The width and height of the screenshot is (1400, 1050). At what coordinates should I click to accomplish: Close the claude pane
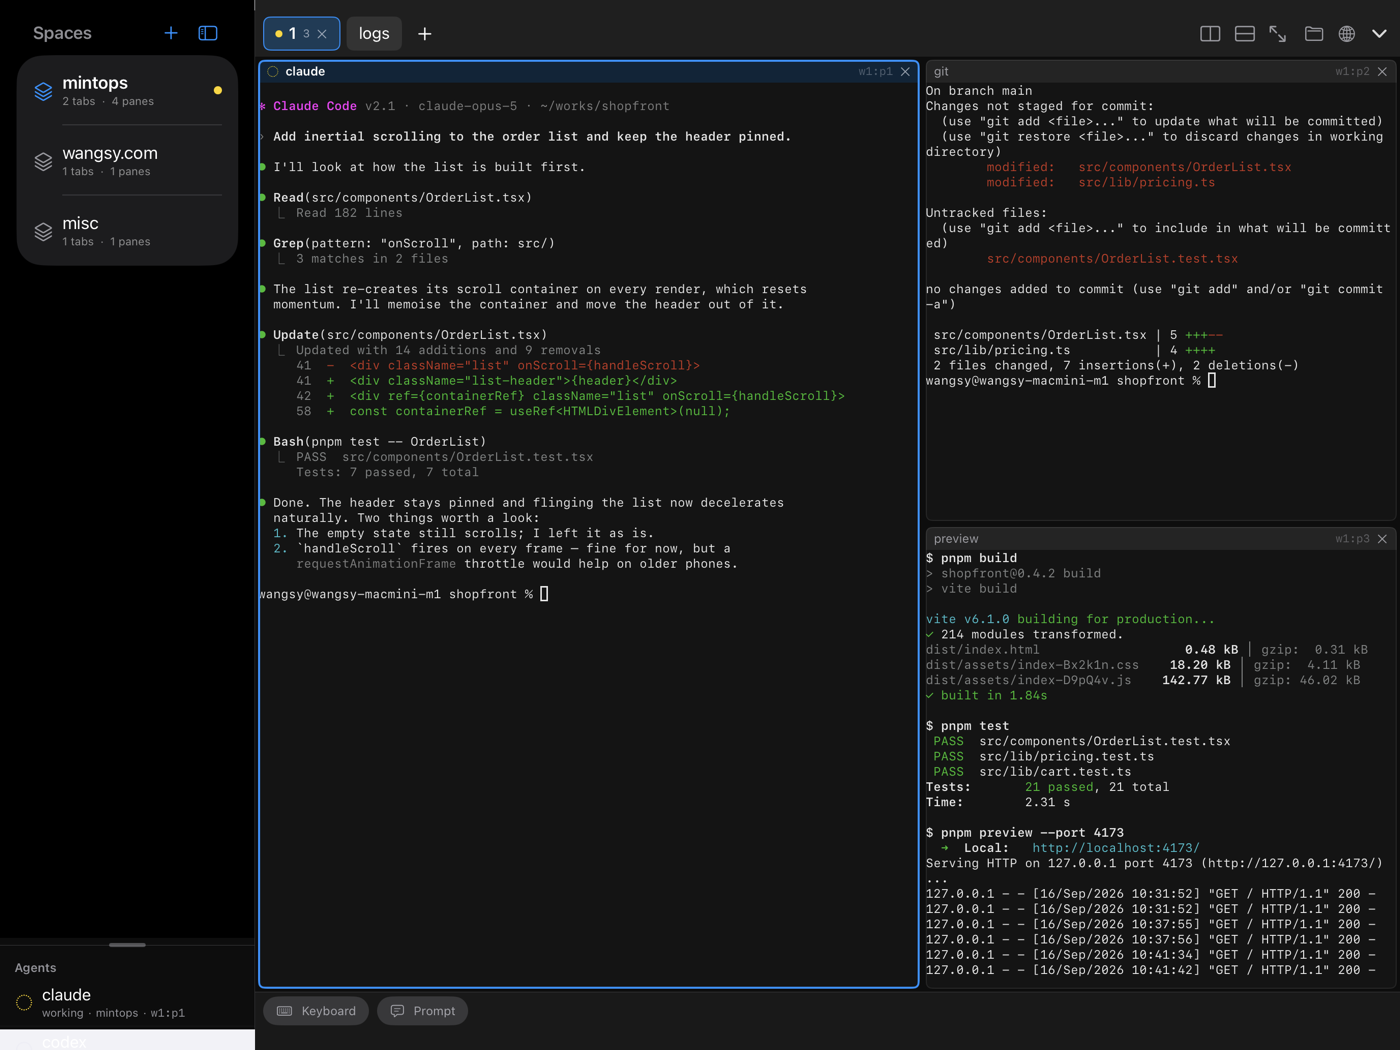coord(906,72)
